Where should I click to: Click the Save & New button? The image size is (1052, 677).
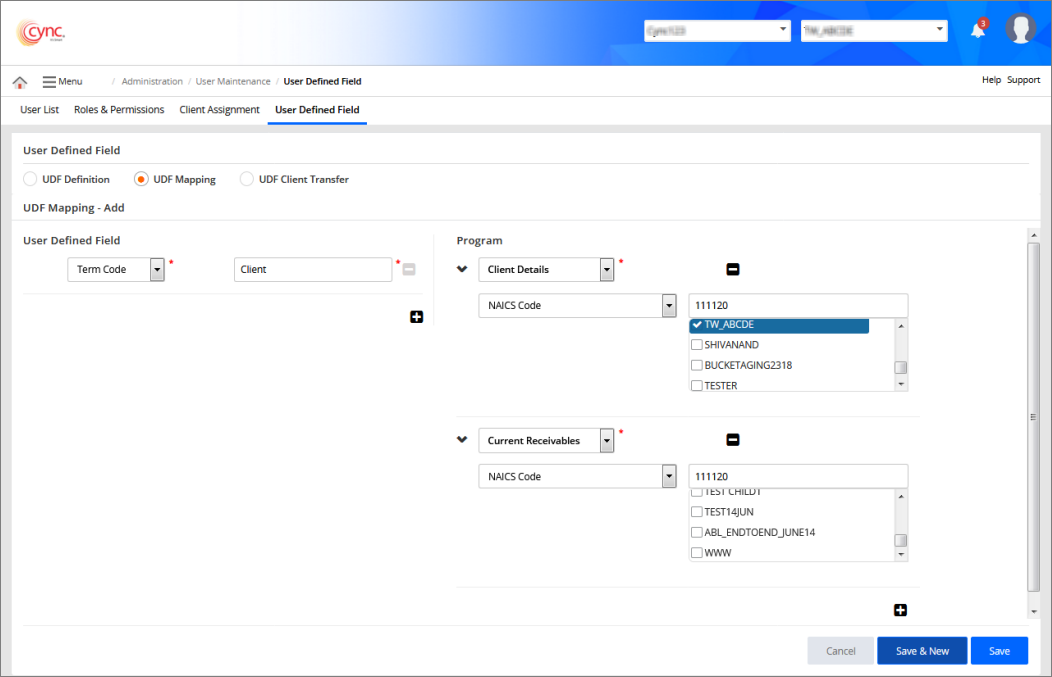(x=921, y=651)
